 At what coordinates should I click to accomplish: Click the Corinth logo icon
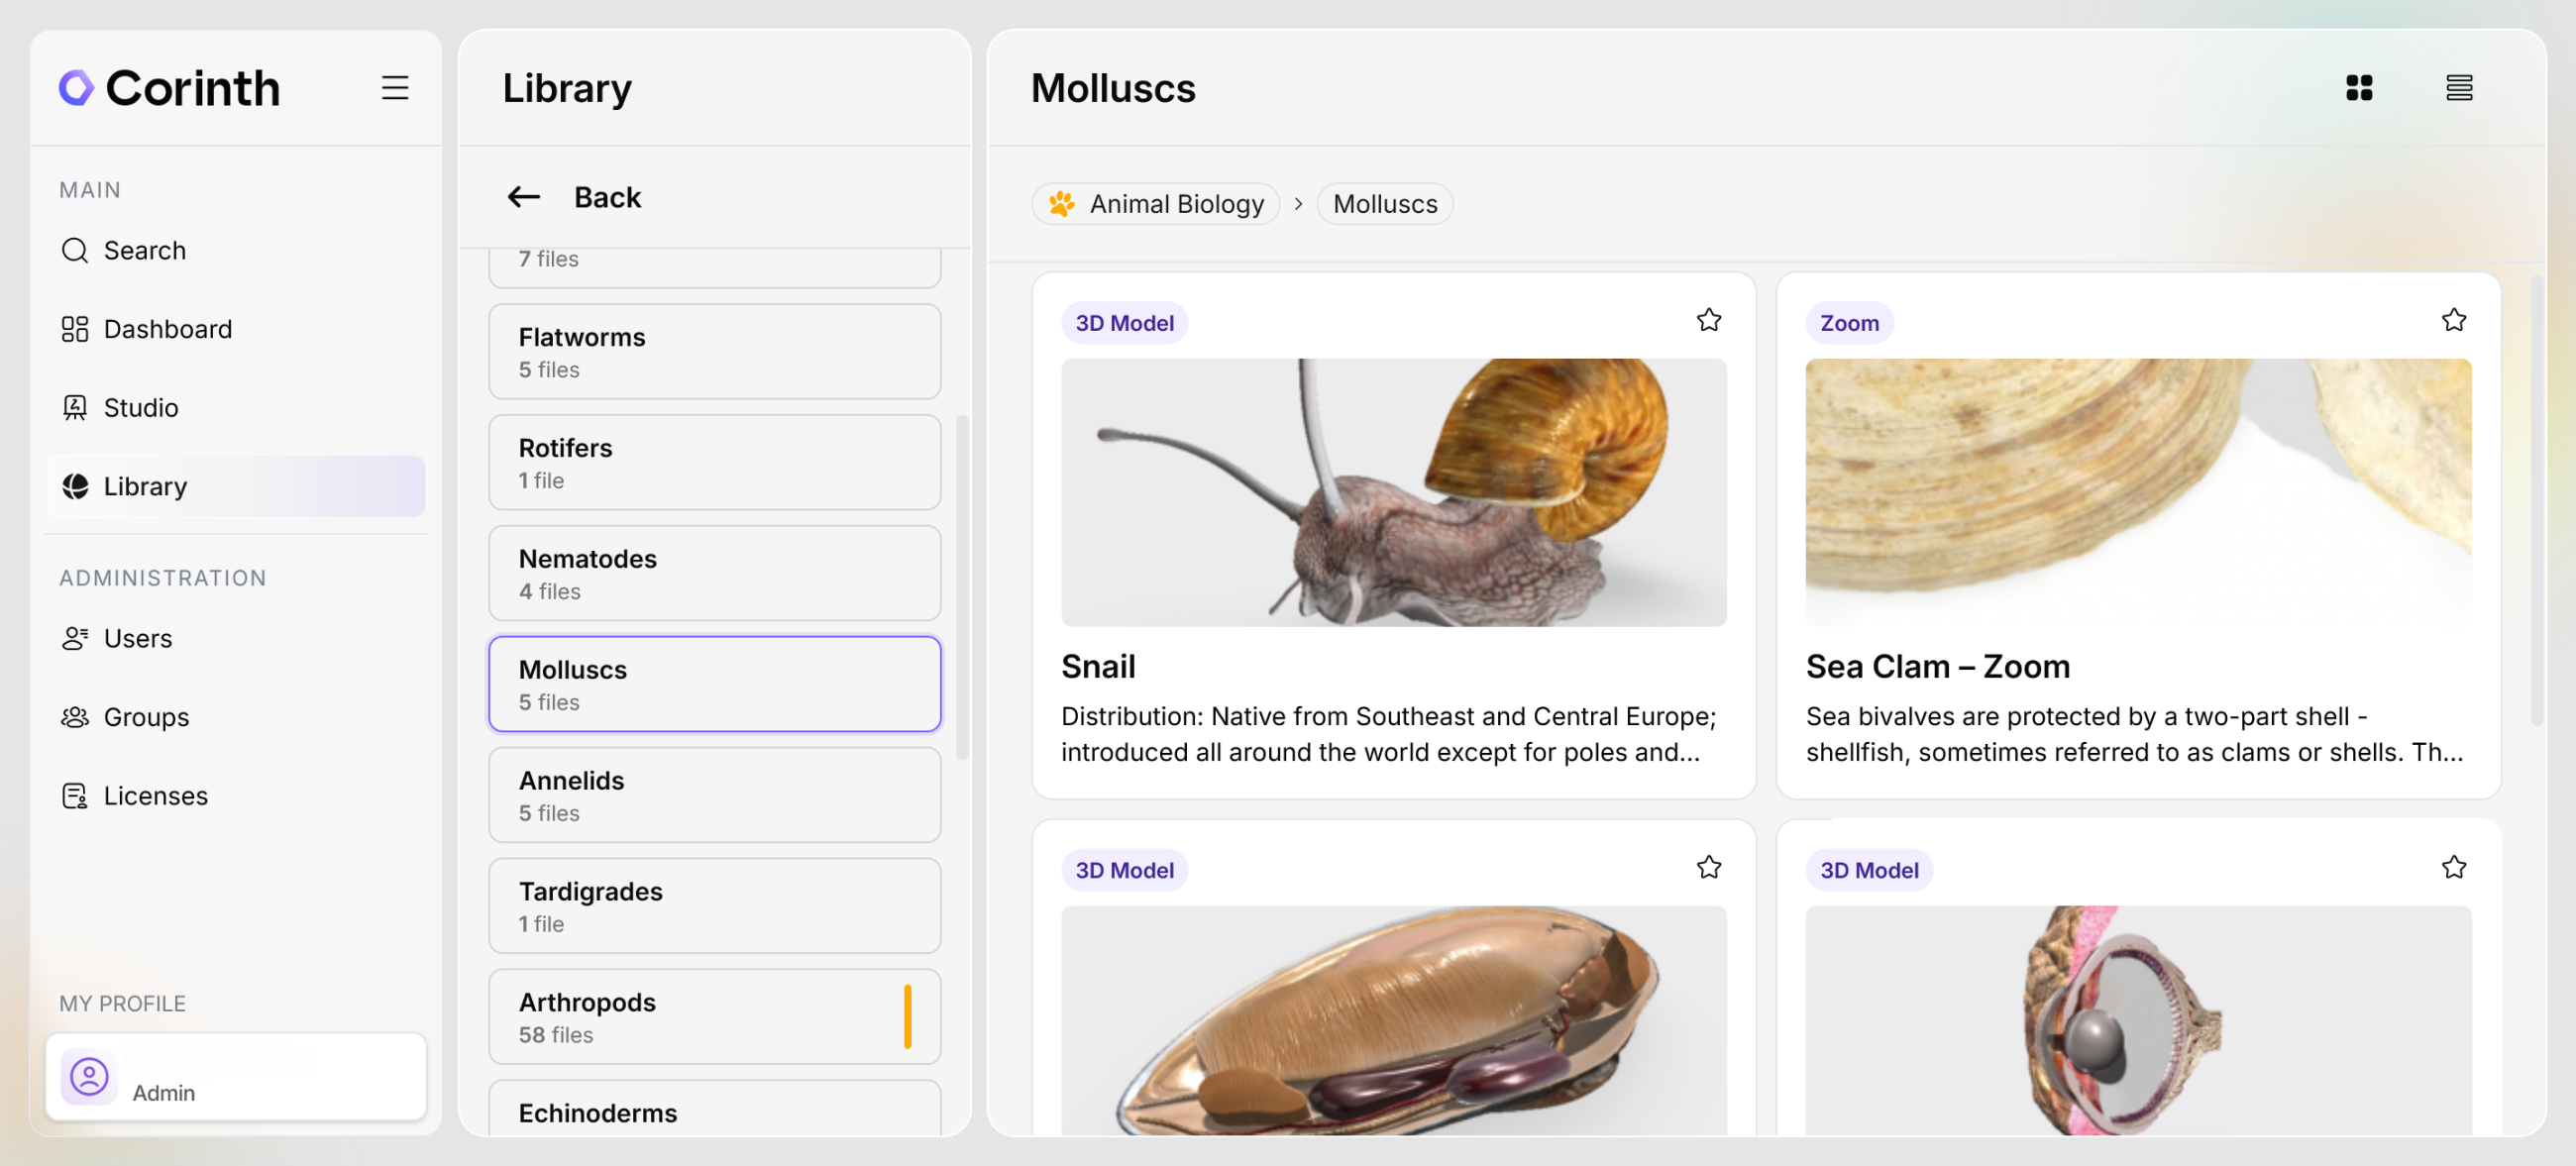76,88
